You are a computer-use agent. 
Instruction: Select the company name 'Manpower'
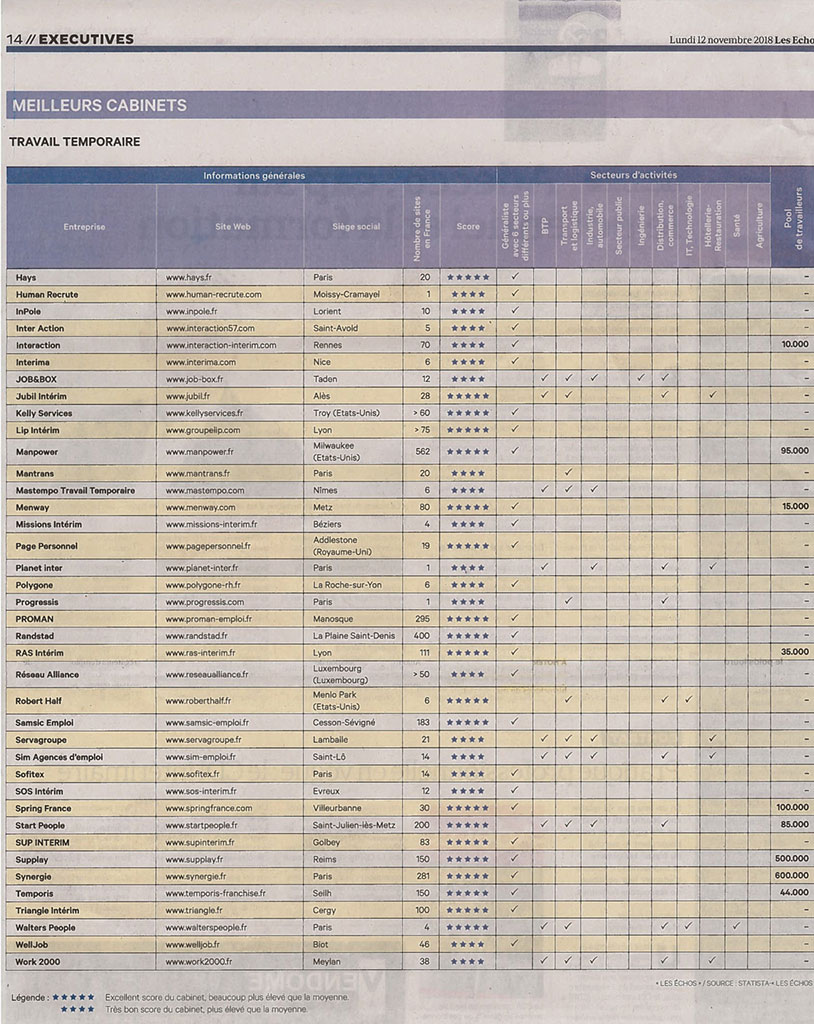37,452
